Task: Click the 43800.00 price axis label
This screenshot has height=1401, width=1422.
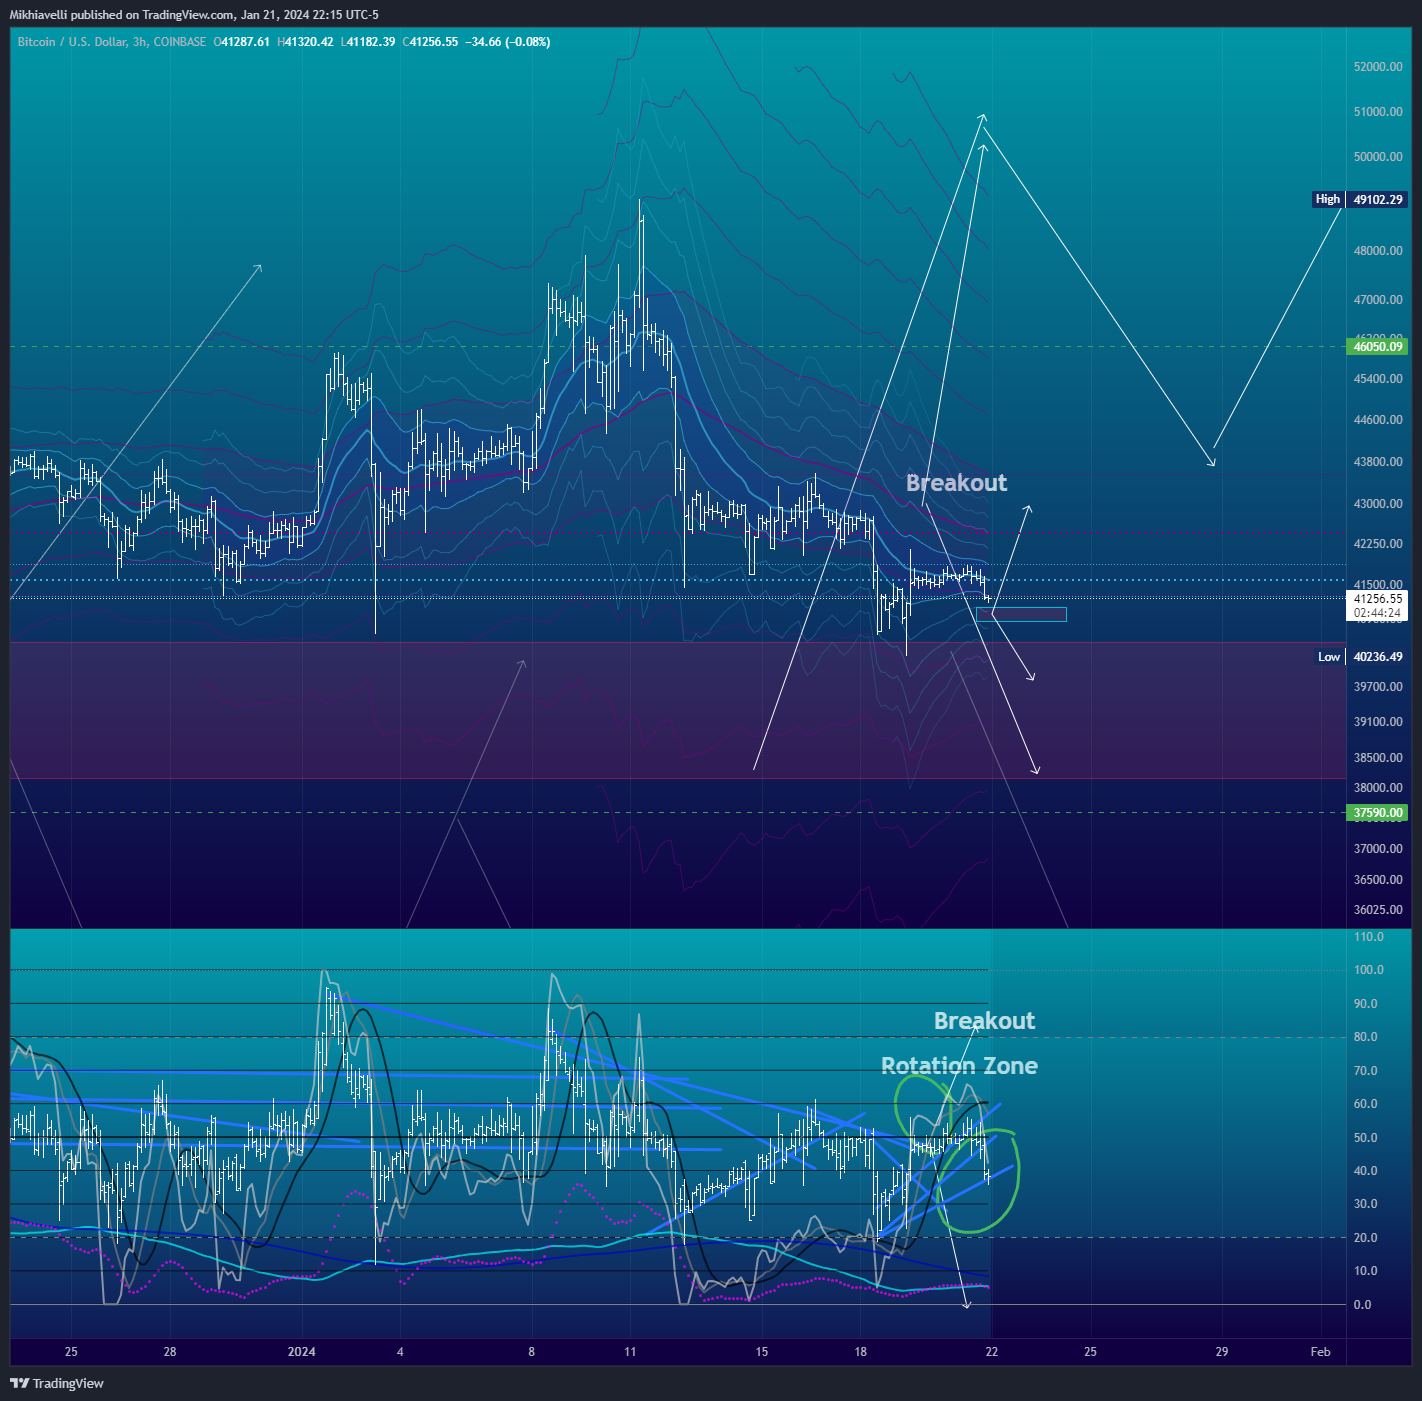Action: point(1378,462)
